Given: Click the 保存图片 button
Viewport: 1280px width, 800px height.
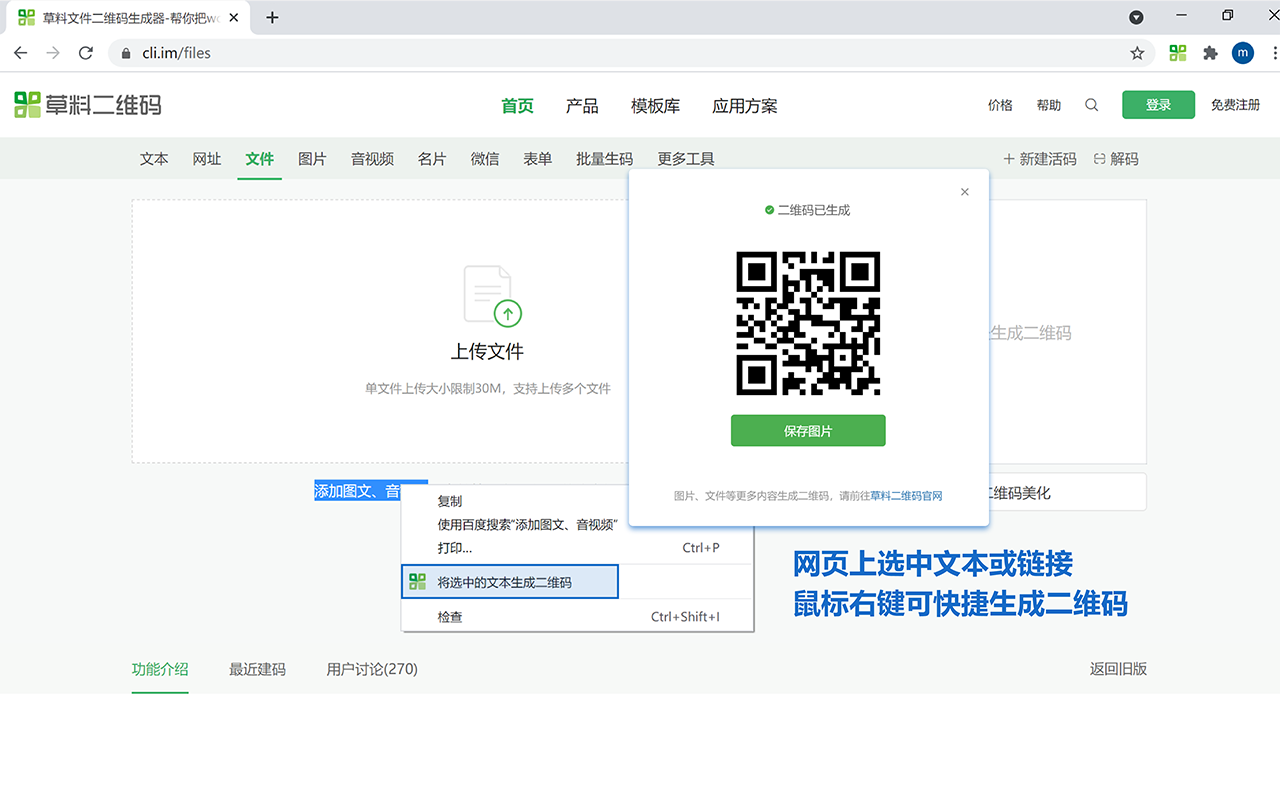Looking at the screenshot, I should tap(808, 430).
